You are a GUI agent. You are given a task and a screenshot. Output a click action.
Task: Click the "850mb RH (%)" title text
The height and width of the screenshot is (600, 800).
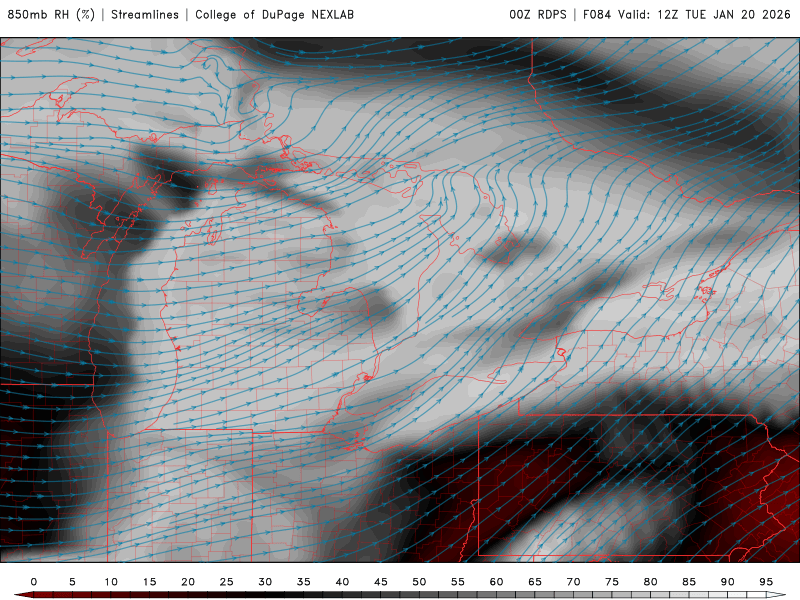(x=51, y=15)
